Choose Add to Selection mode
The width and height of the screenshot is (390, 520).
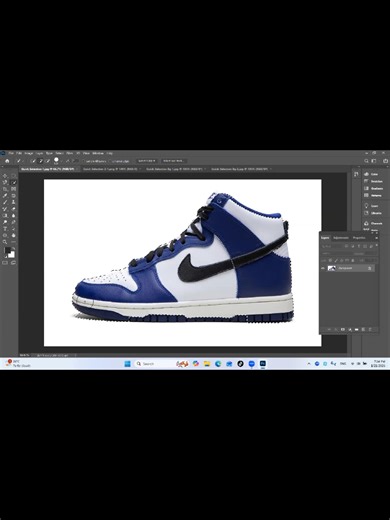click(41, 161)
